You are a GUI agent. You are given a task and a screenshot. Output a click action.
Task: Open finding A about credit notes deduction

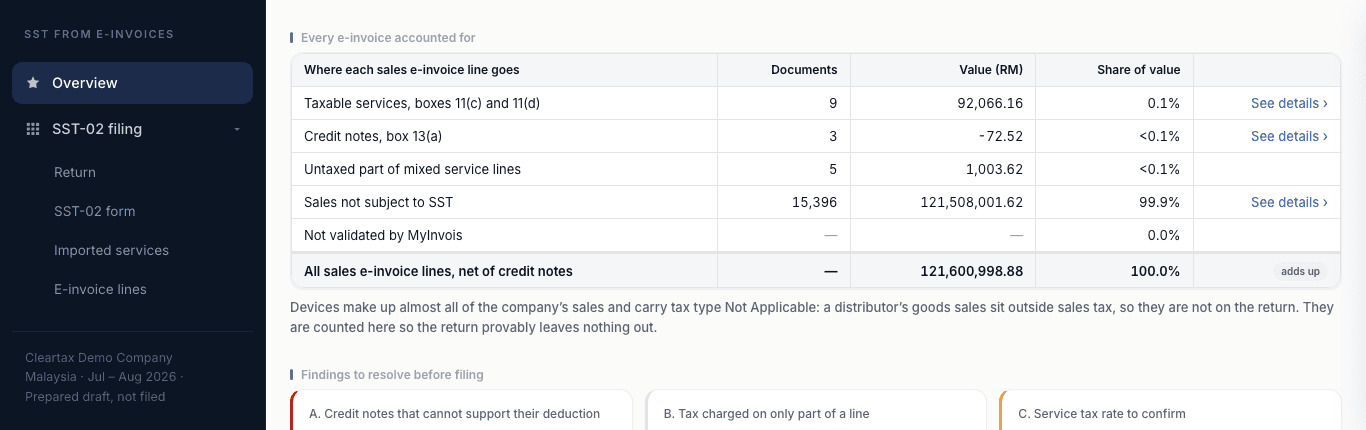click(x=461, y=410)
